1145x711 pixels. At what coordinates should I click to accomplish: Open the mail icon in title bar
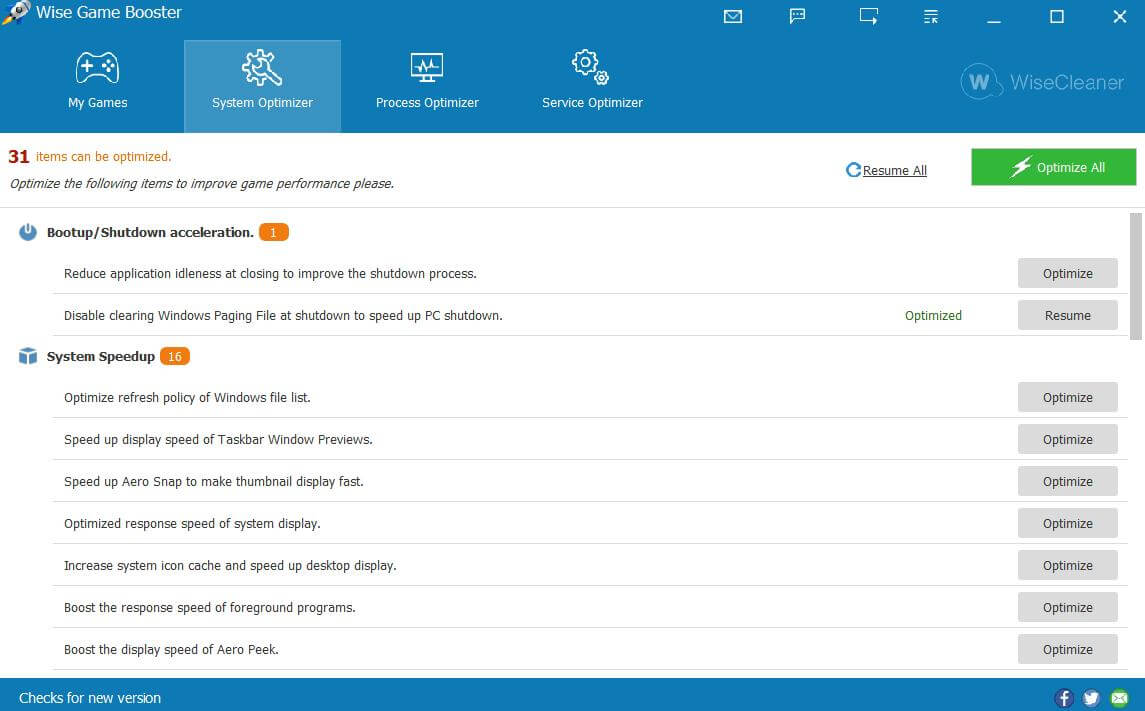732,16
